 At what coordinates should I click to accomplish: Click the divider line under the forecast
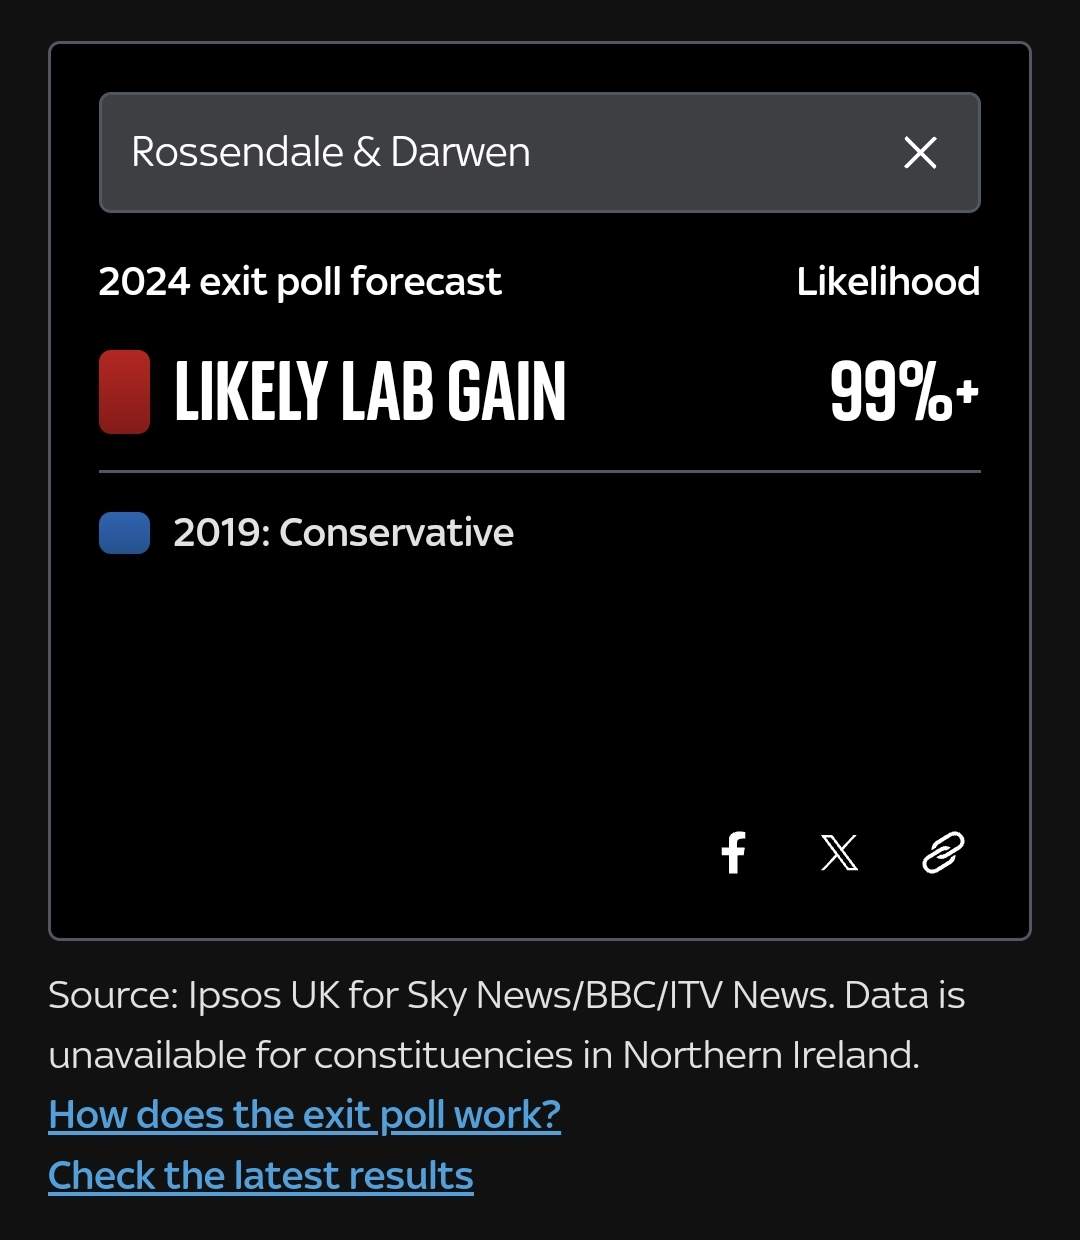tap(540, 471)
